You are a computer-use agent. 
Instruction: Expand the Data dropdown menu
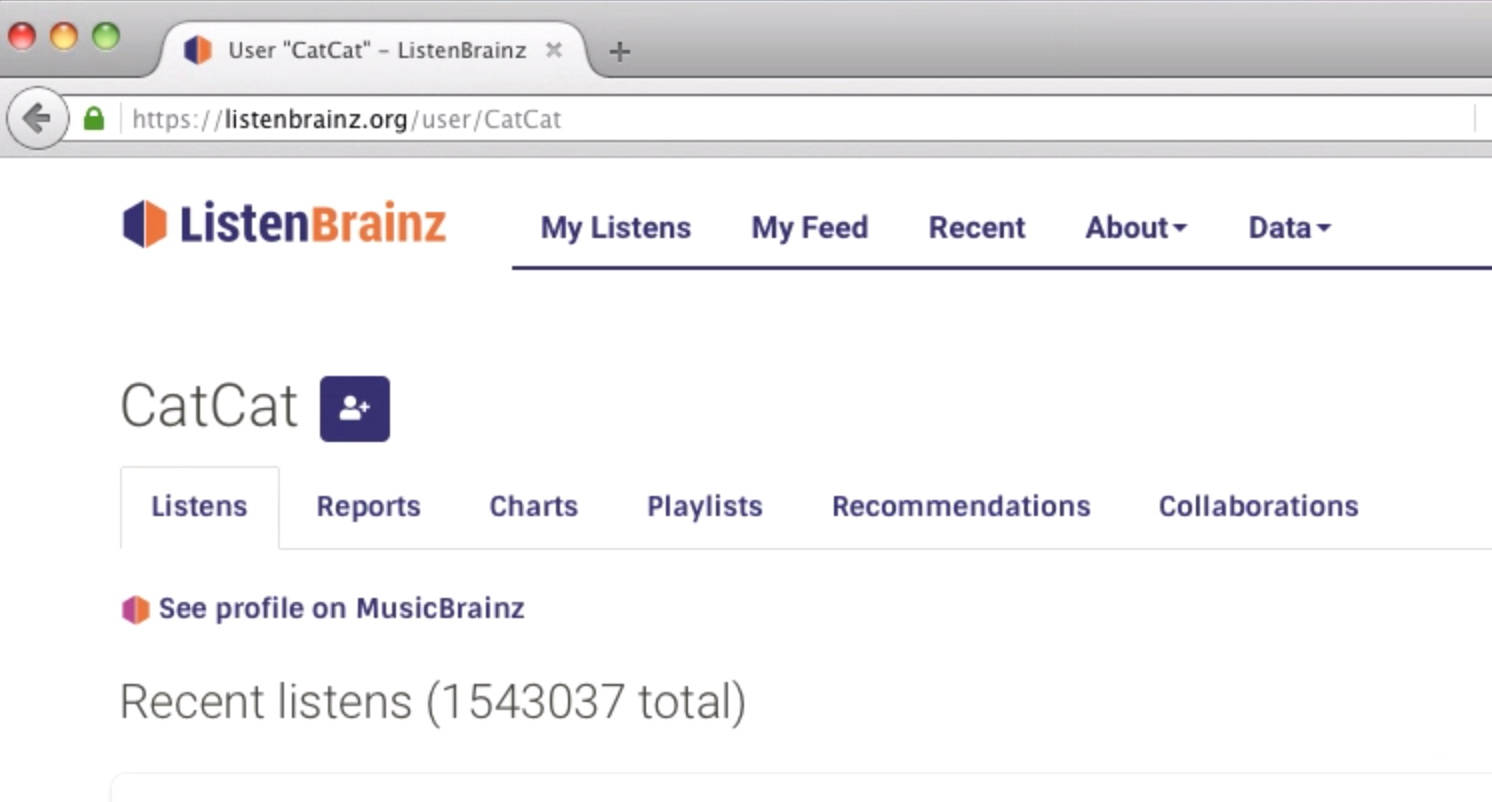click(1289, 228)
